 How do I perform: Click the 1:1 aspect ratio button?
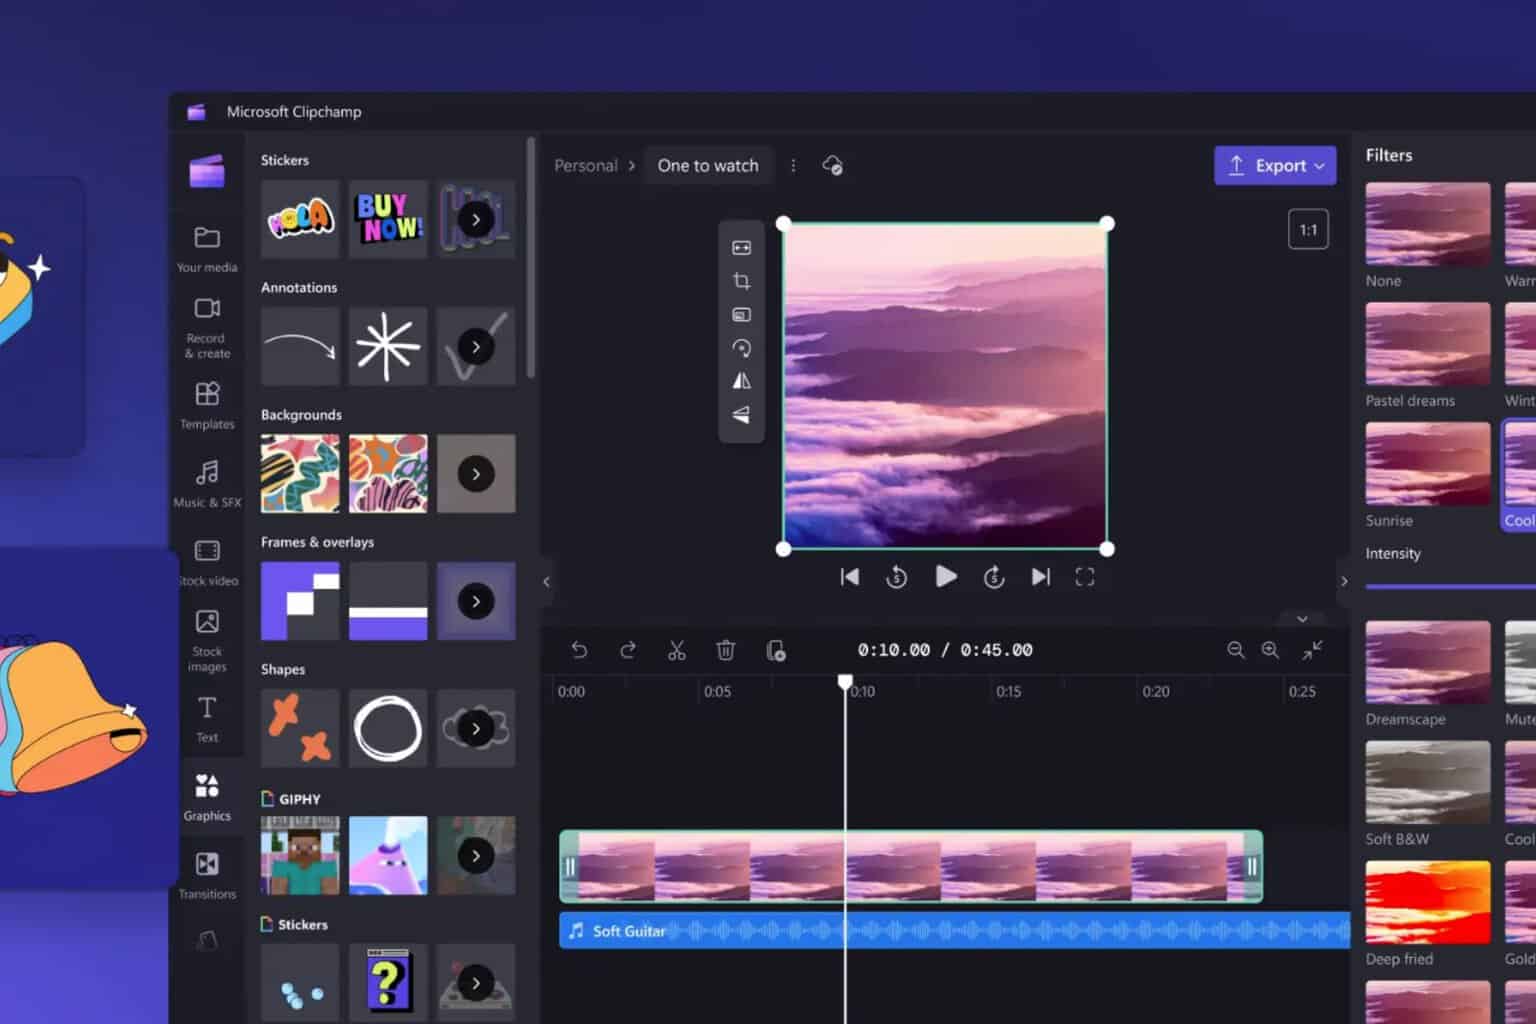[1308, 229]
